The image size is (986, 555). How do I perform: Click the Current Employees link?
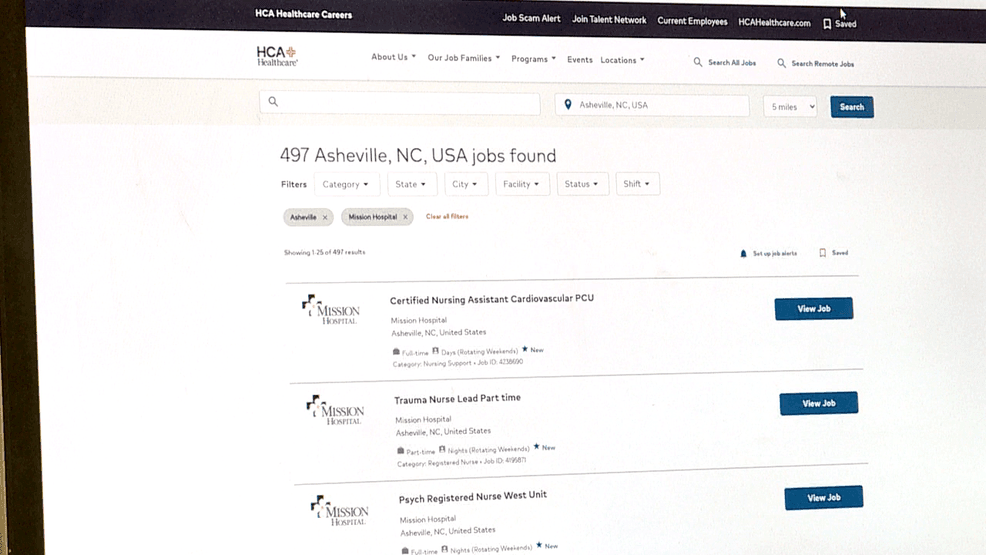(692, 21)
